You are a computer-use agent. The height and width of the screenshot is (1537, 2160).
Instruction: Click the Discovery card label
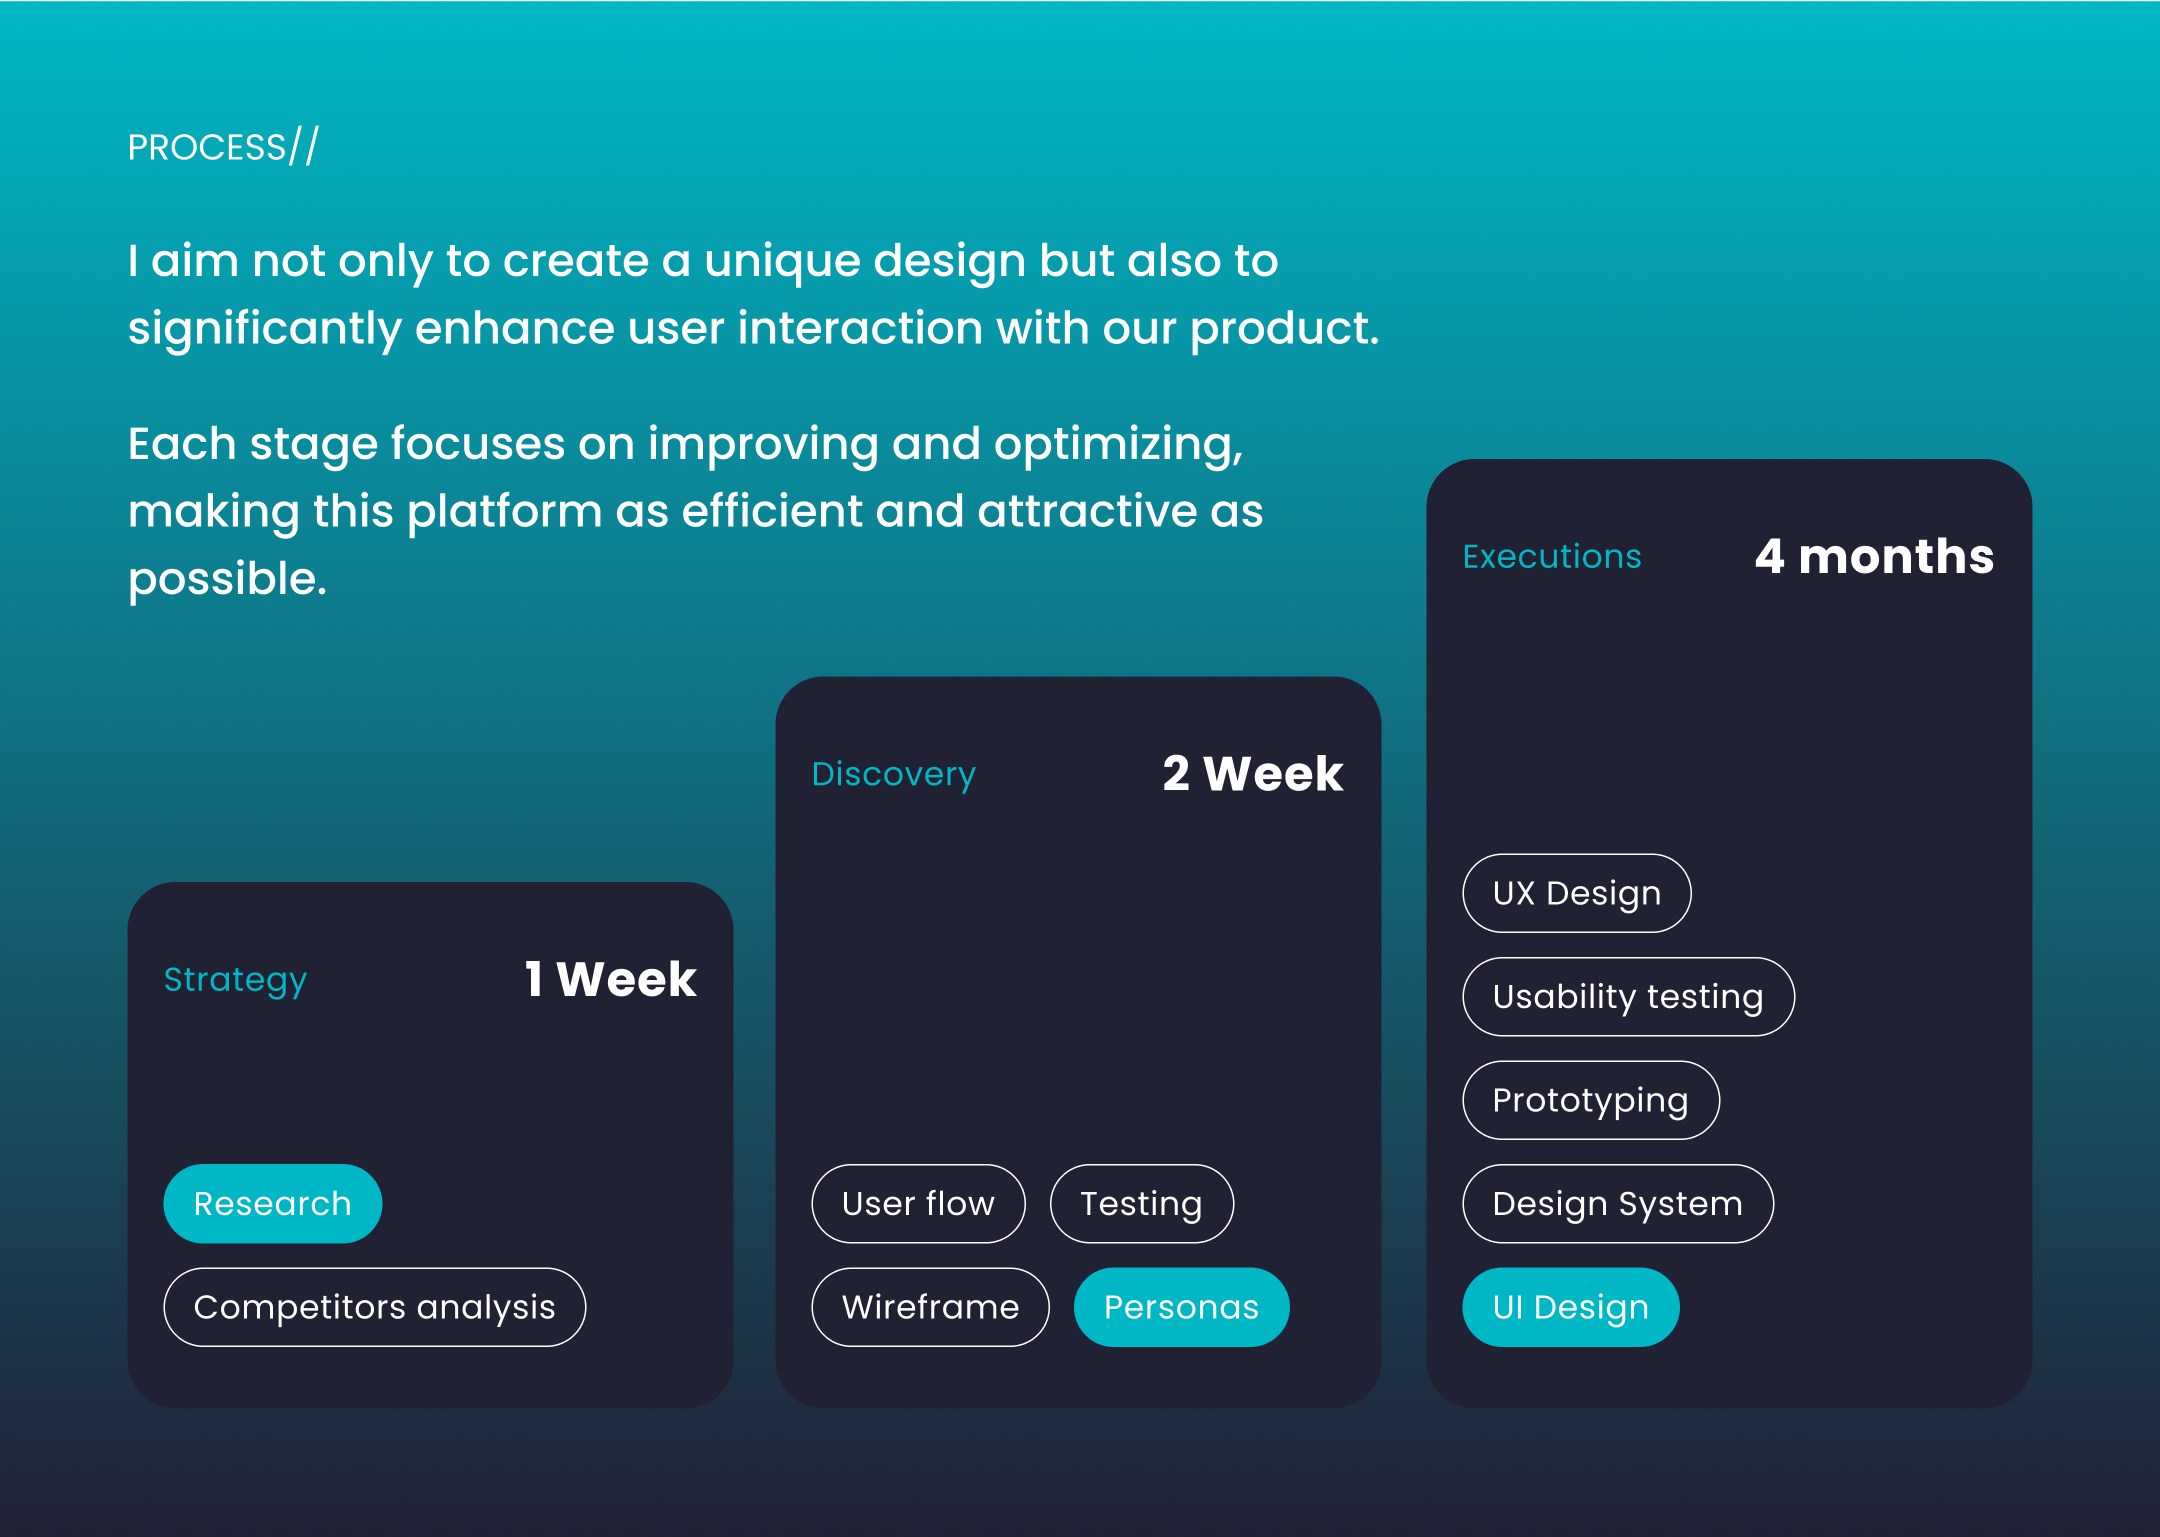(x=893, y=774)
